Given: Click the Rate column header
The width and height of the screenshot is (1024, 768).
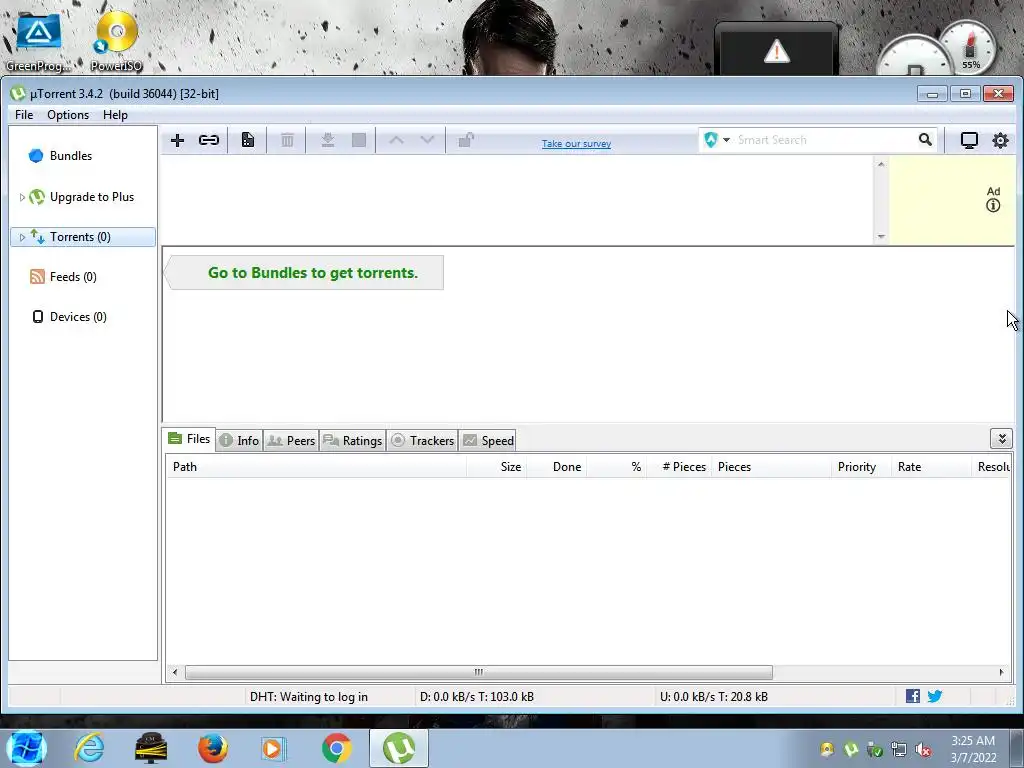Looking at the screenshot, I should pyautogui.click(x=931, y=467).
